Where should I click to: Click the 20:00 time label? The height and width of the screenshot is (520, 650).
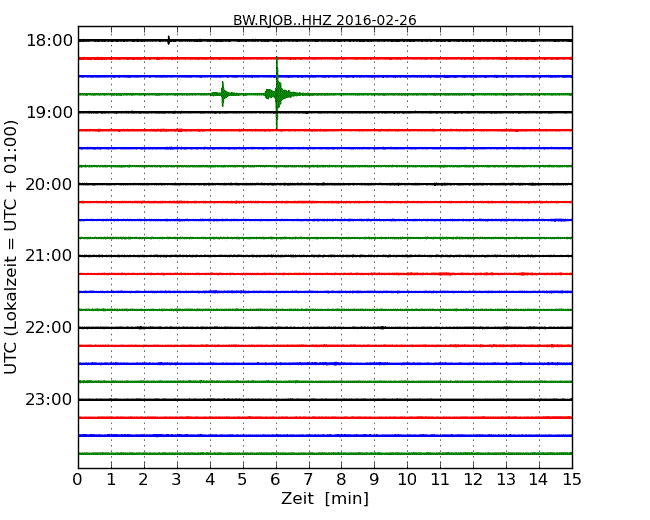49,184
